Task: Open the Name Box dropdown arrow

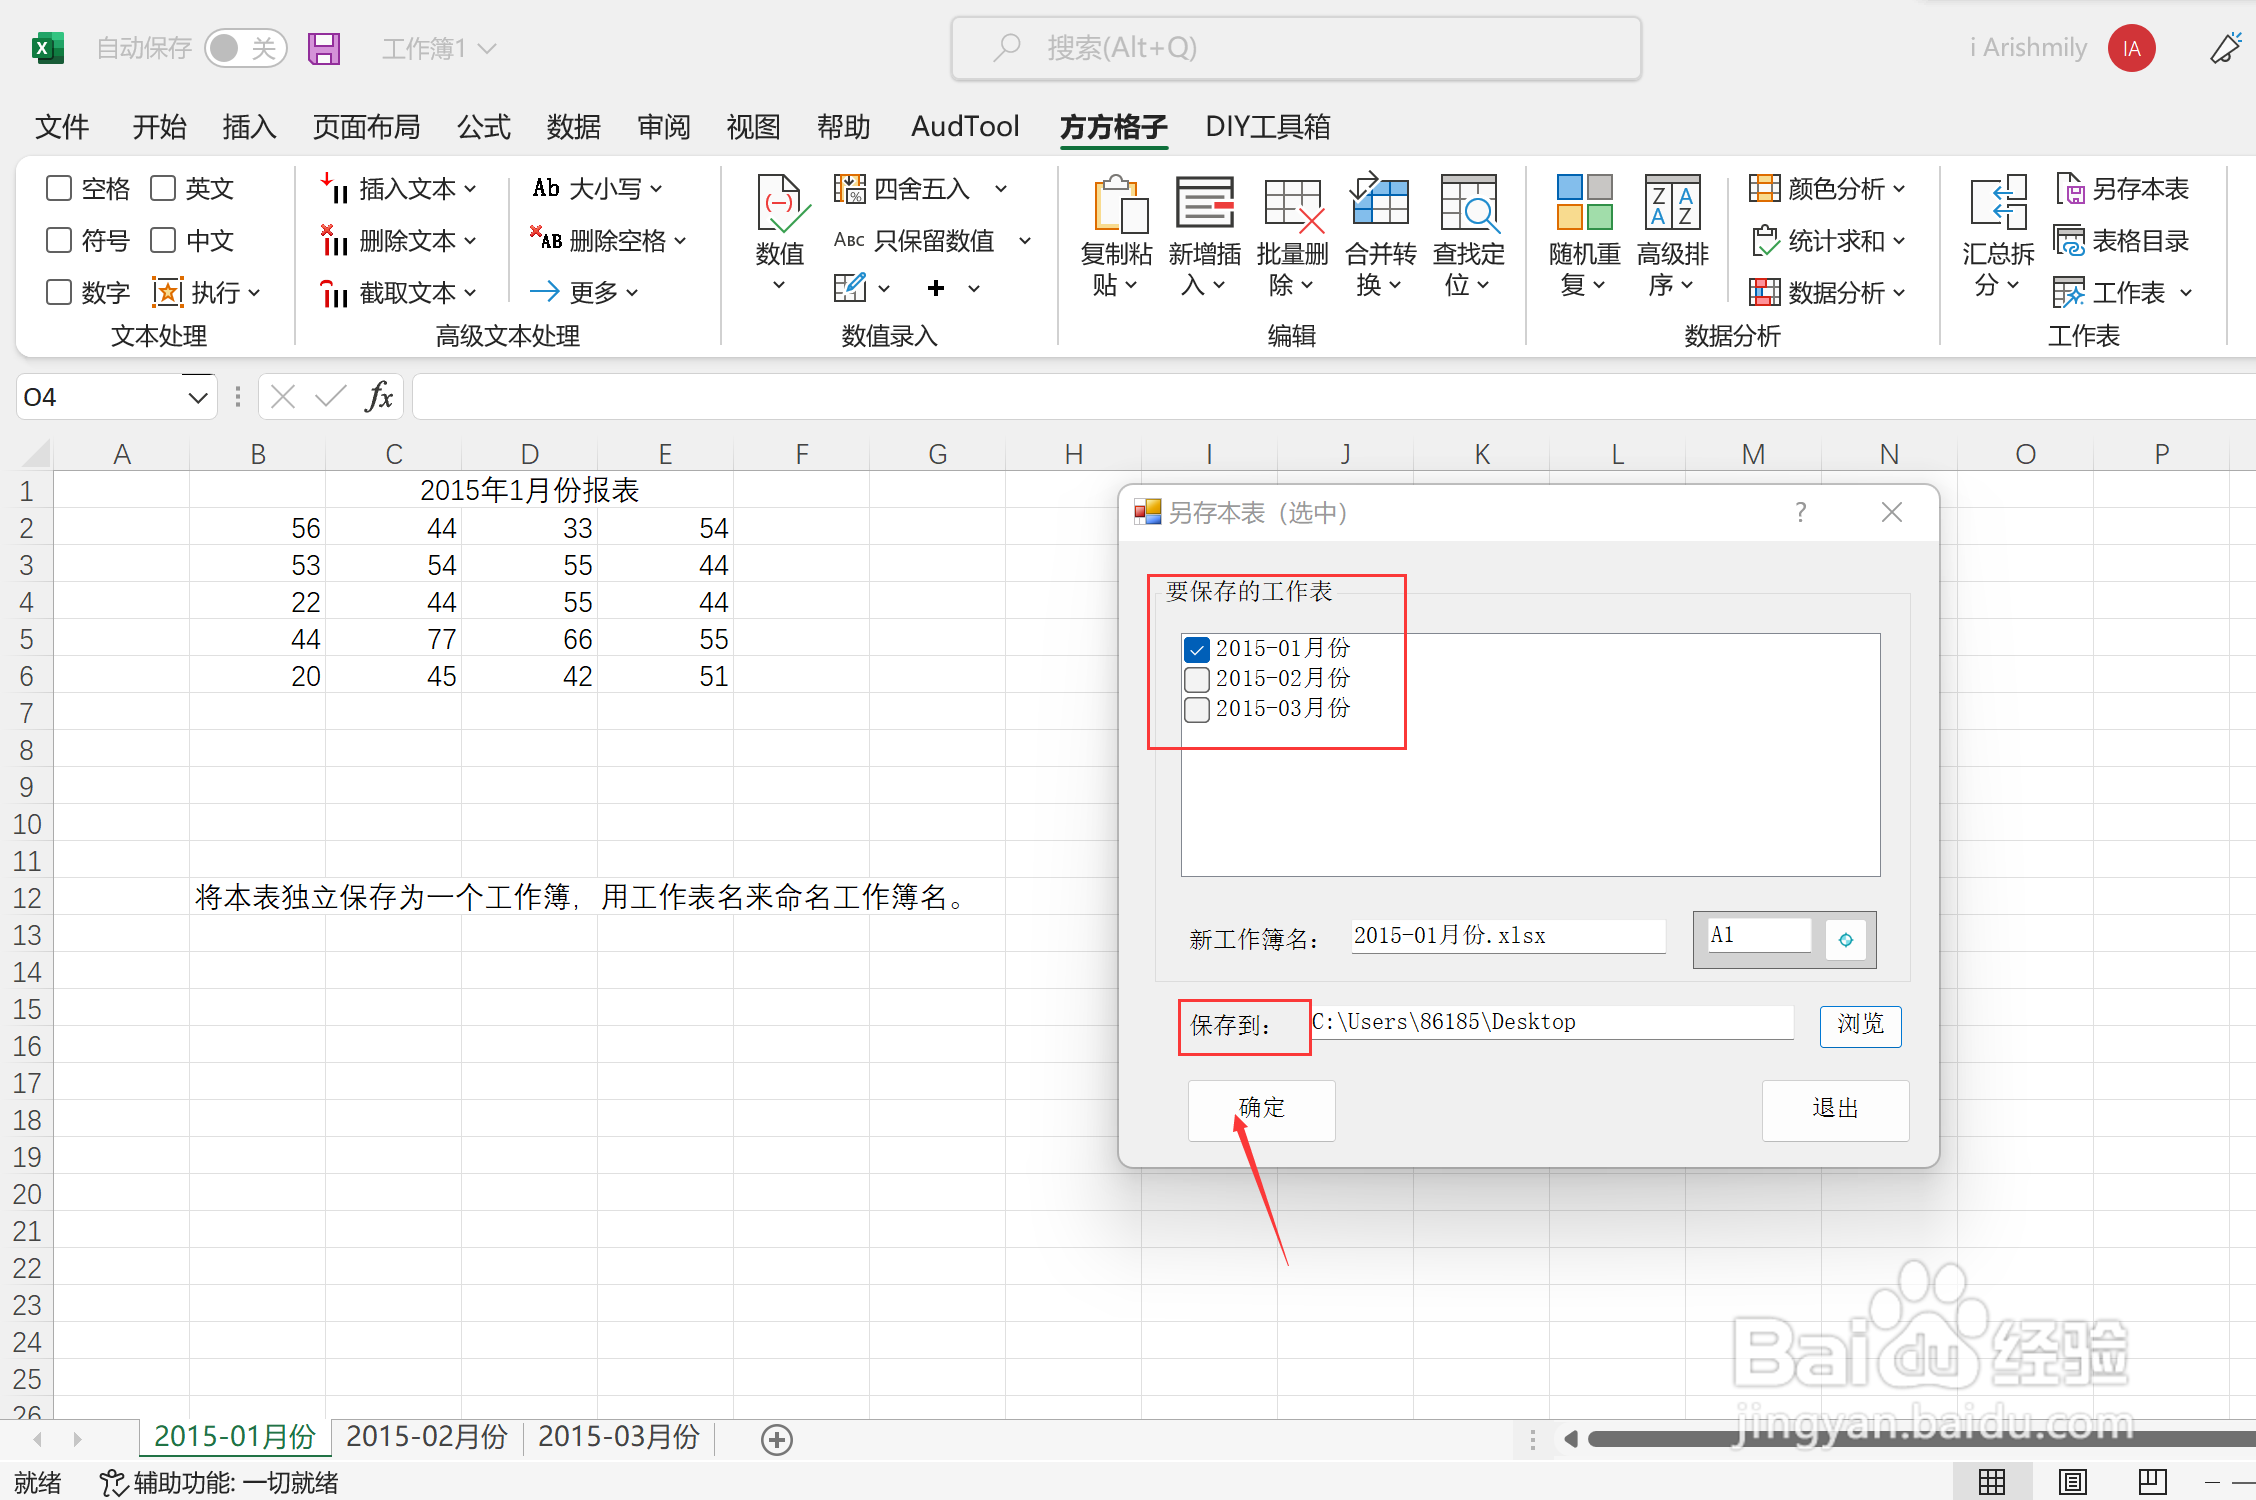Action: point(198,398)
